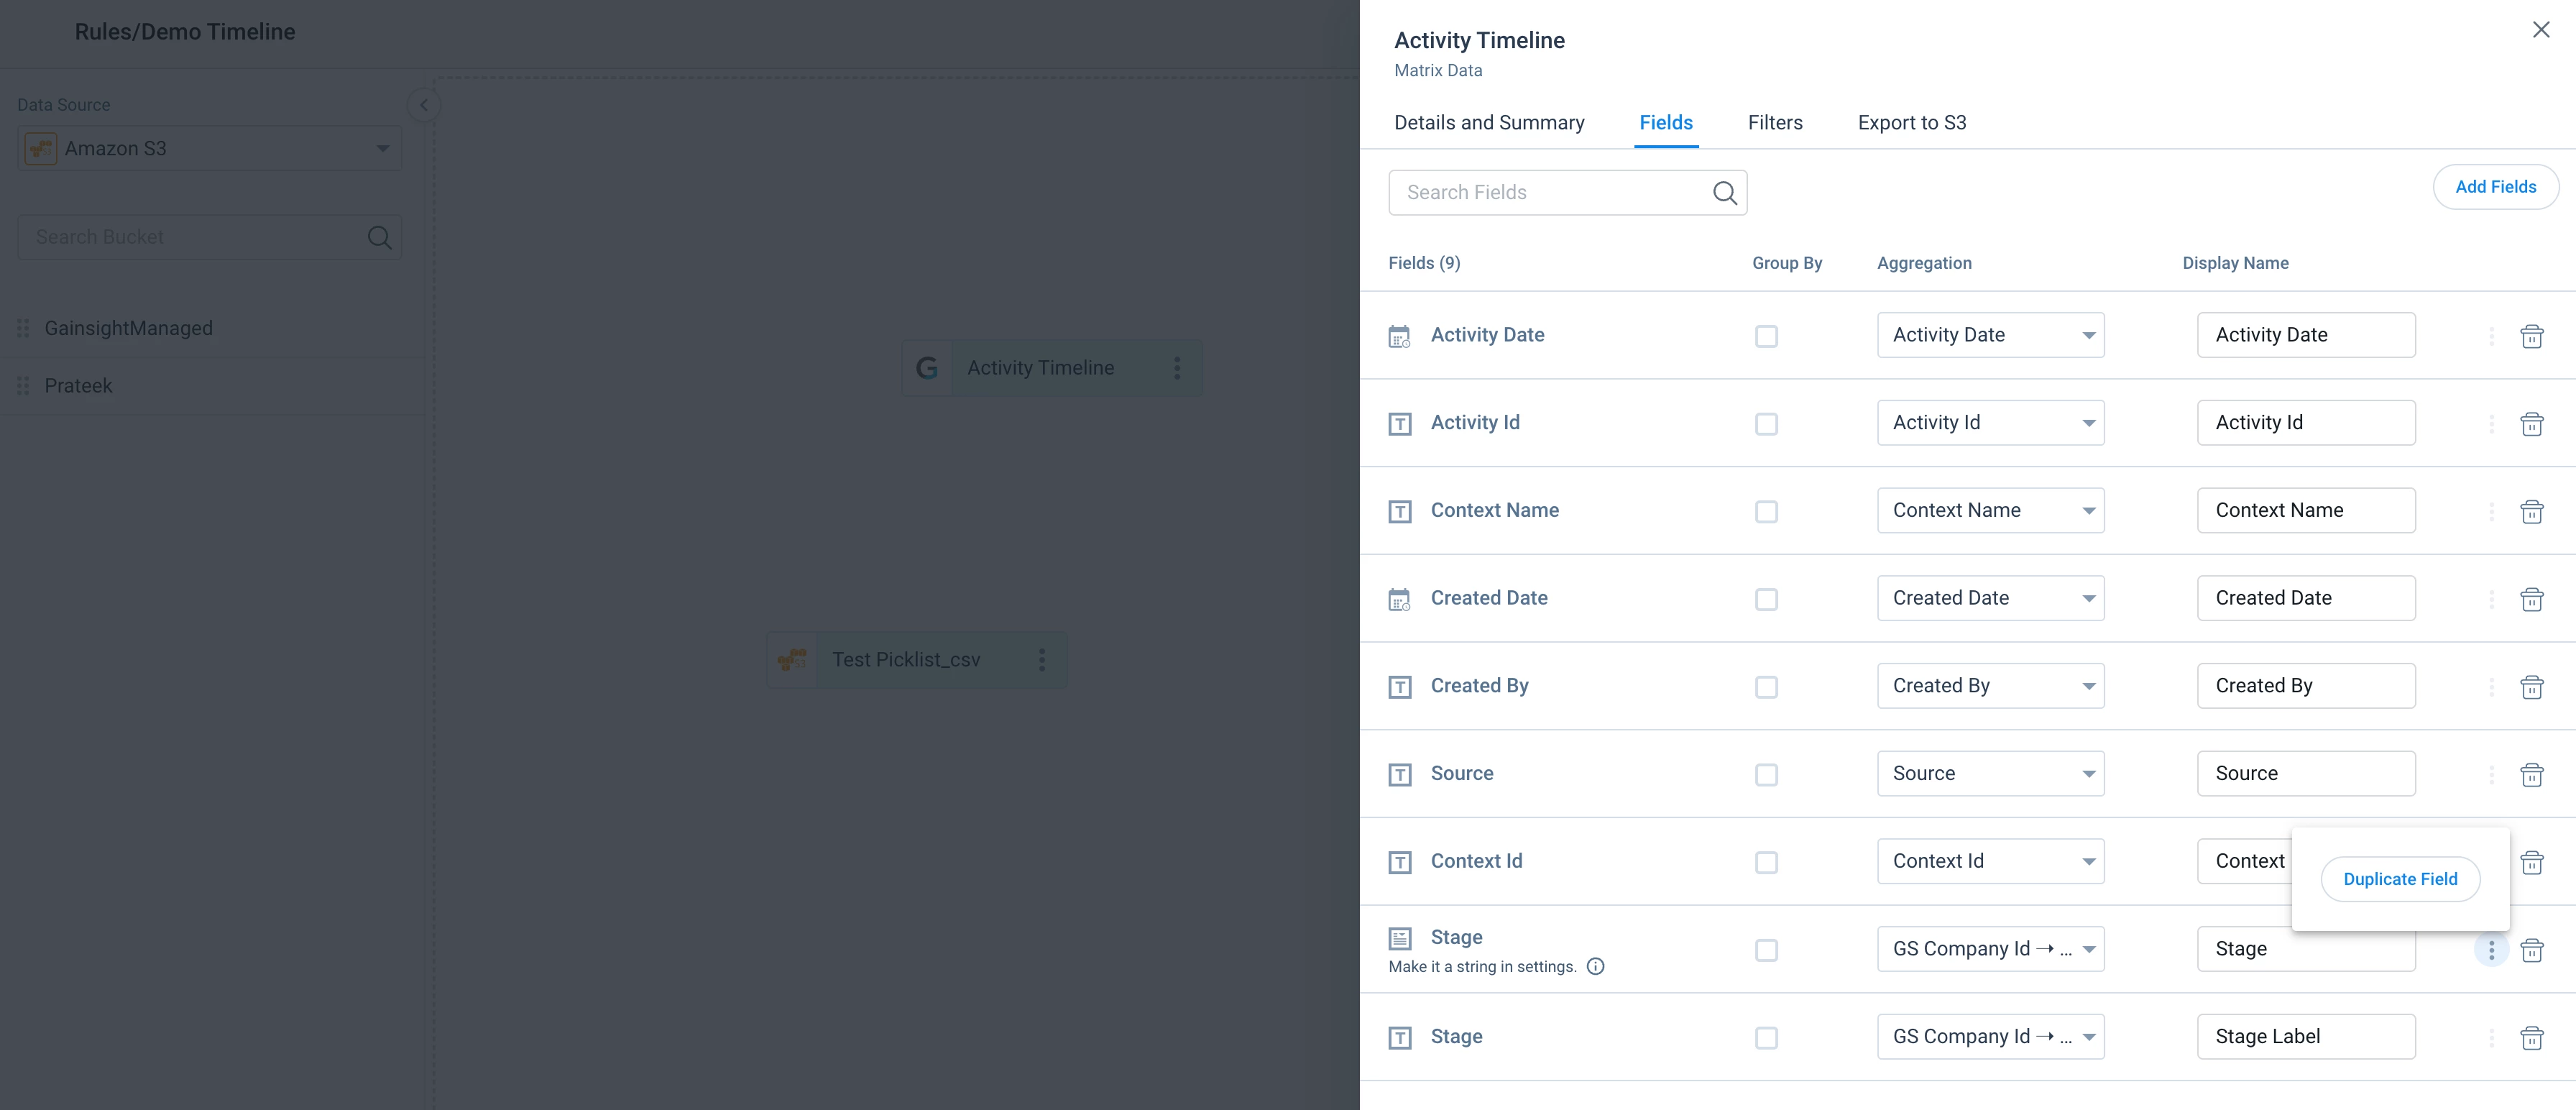Close the Activity Timeline panel

pos(2540,30)
